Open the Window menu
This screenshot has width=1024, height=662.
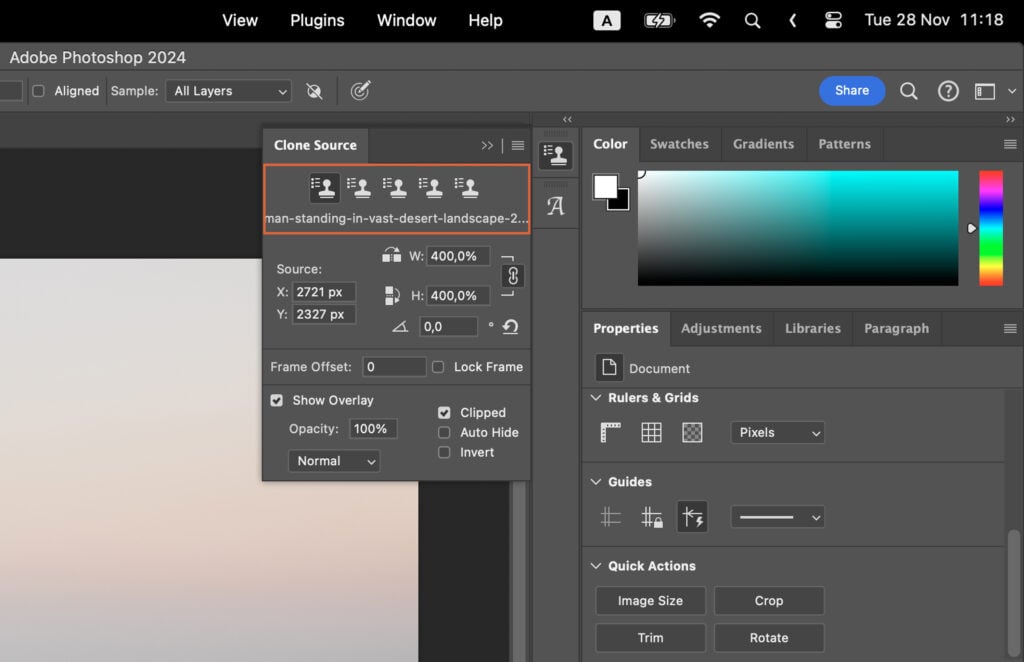coord(405,20)
